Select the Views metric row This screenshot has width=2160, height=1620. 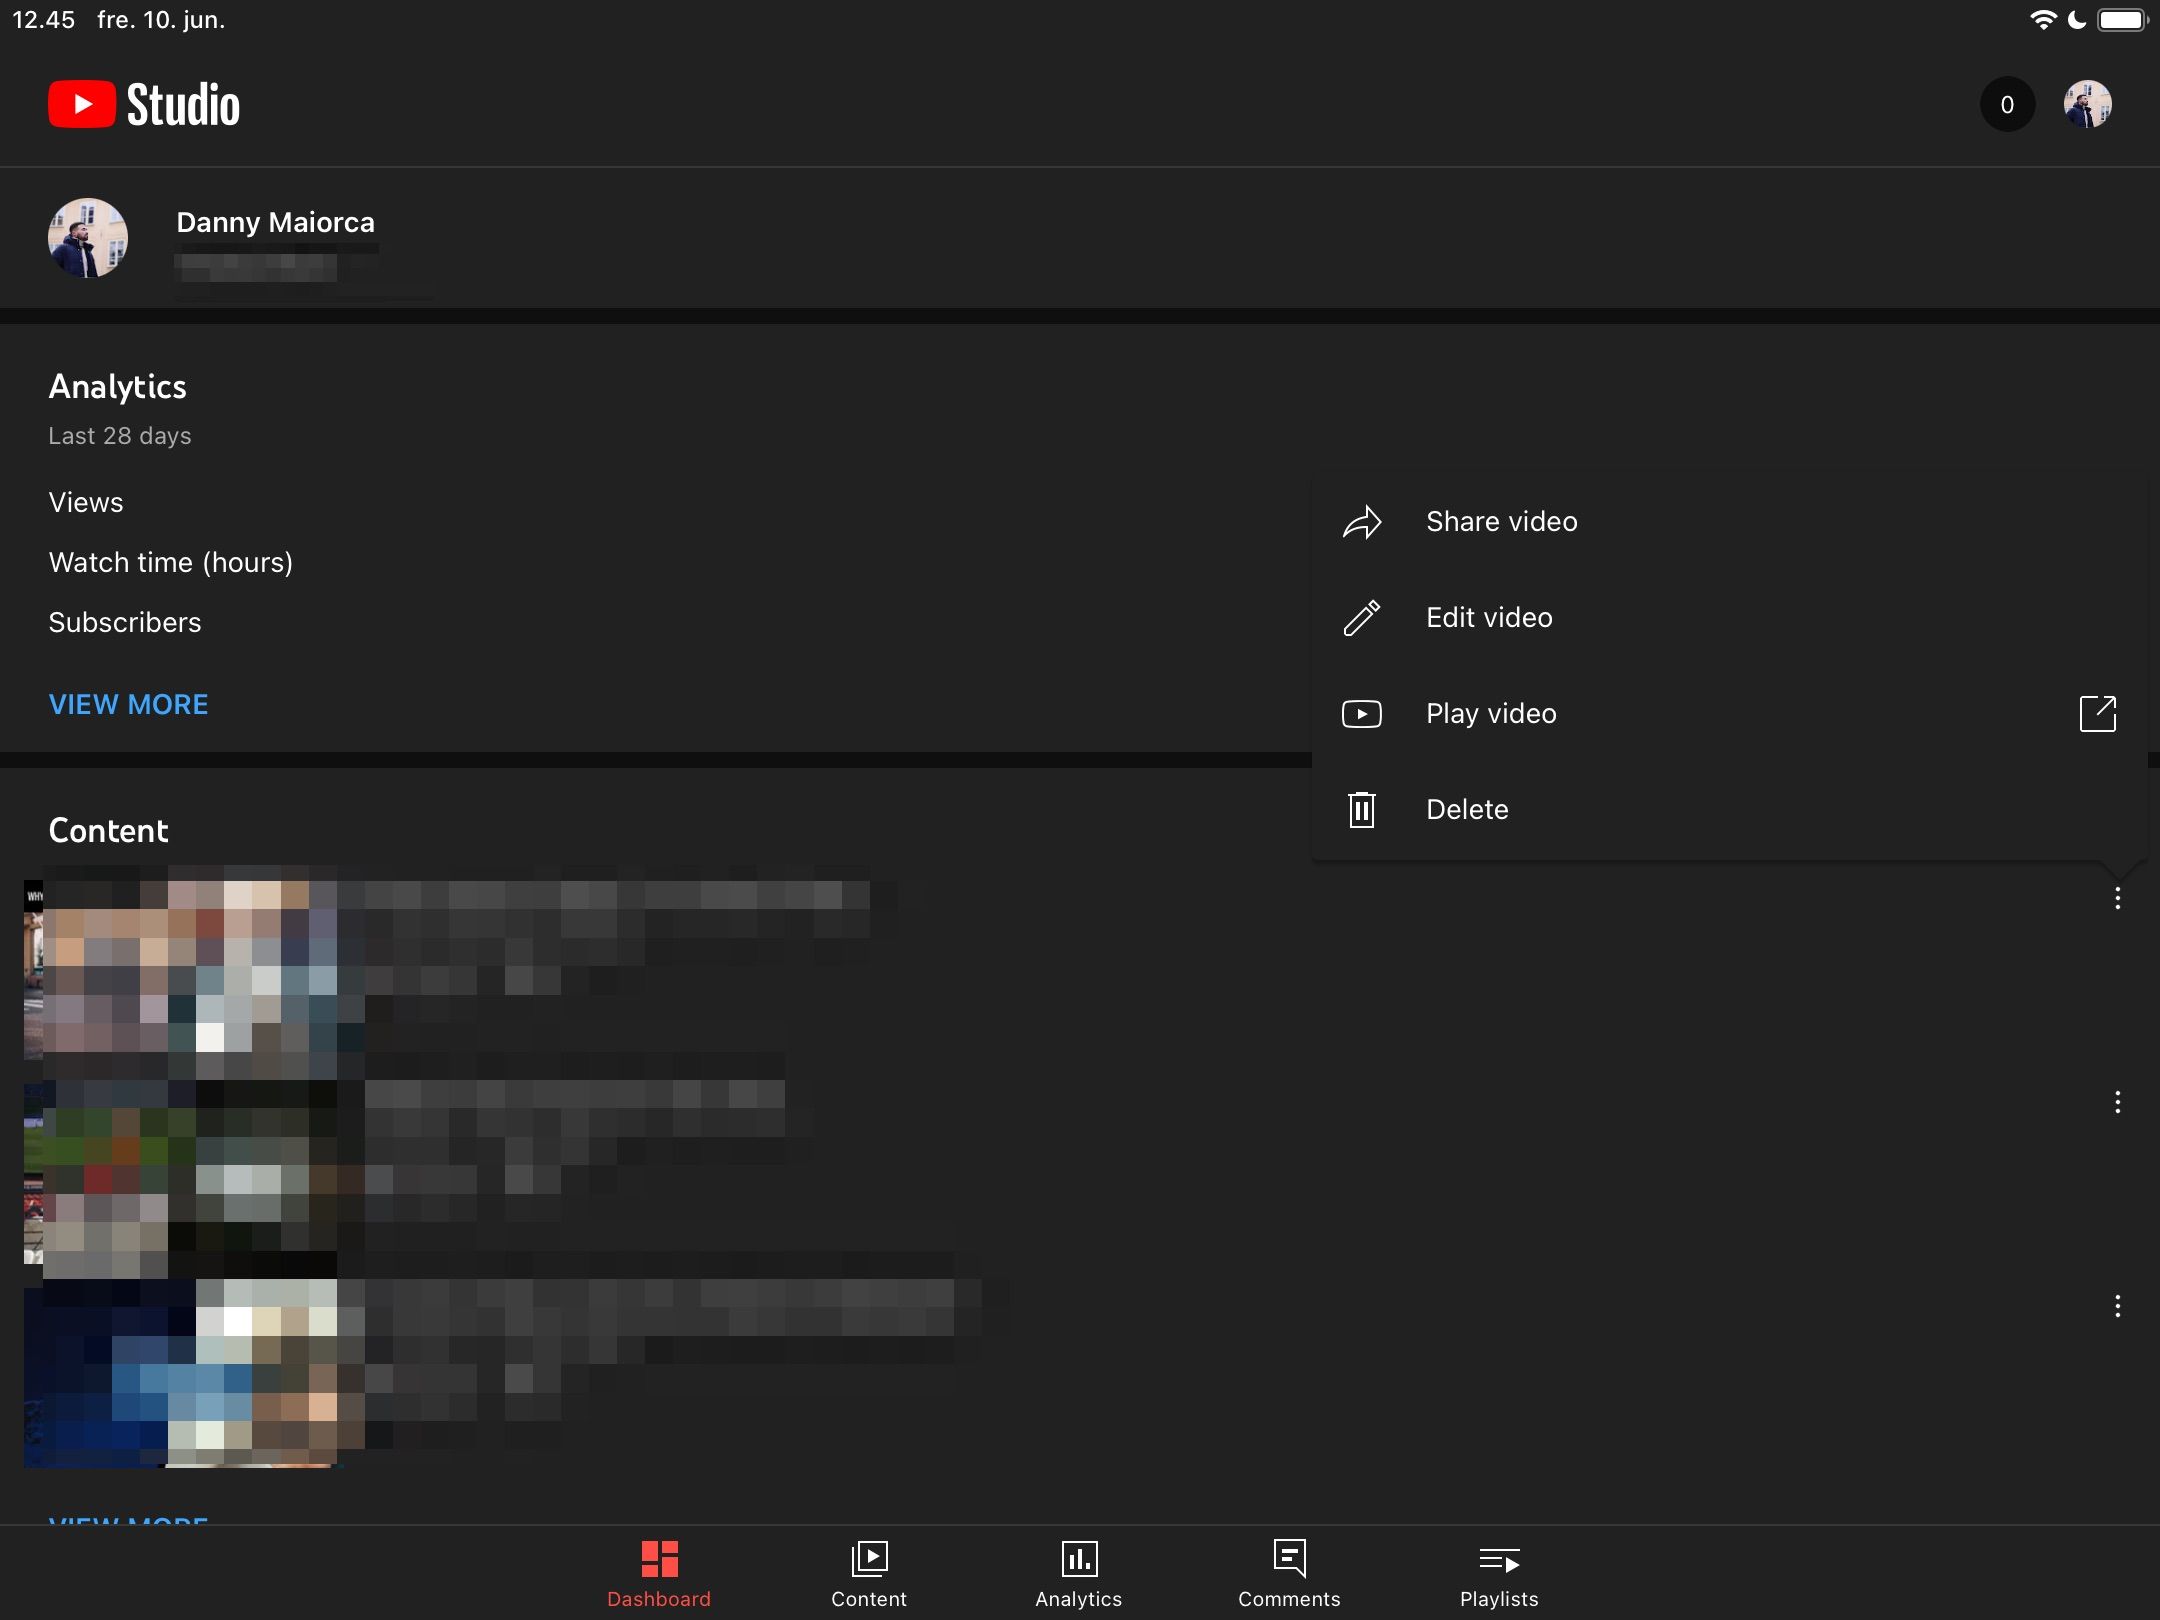click(x=86, y=502)
